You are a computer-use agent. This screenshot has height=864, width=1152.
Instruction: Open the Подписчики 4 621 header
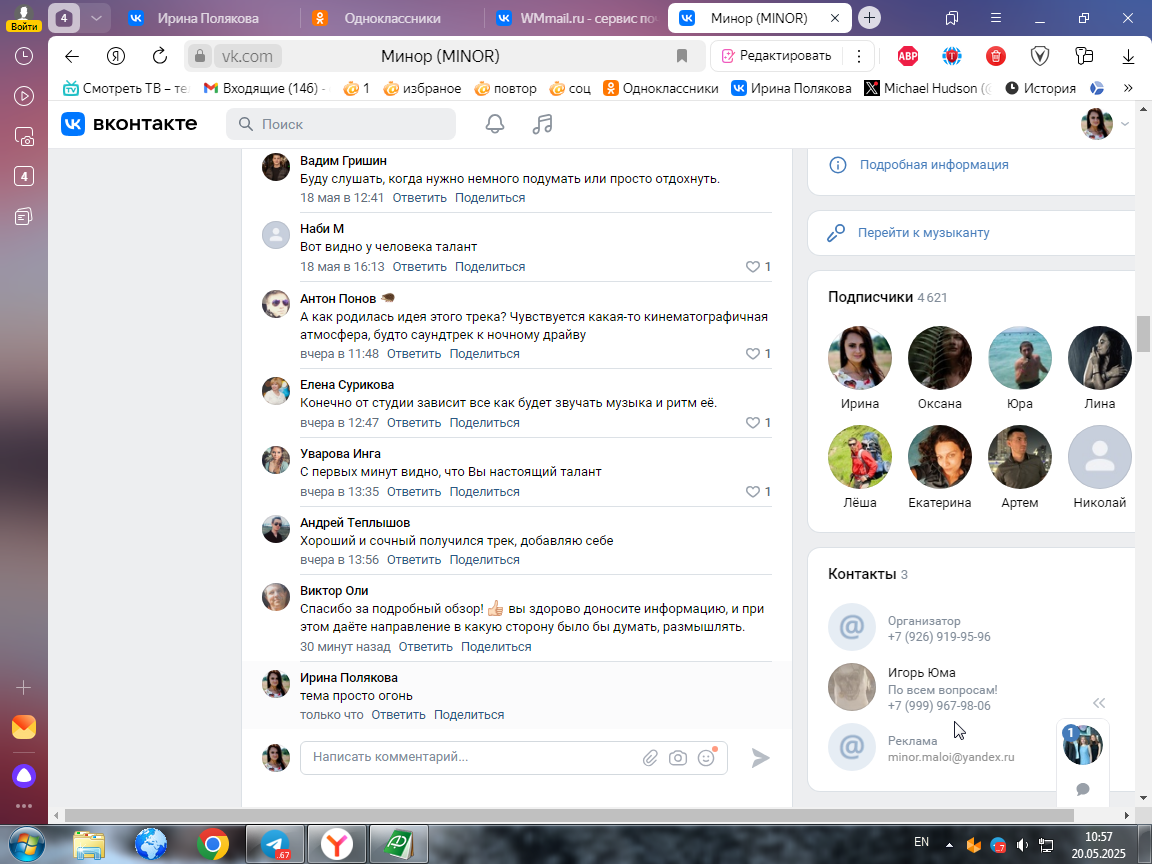pyautogui.click(x=888, y=298)
